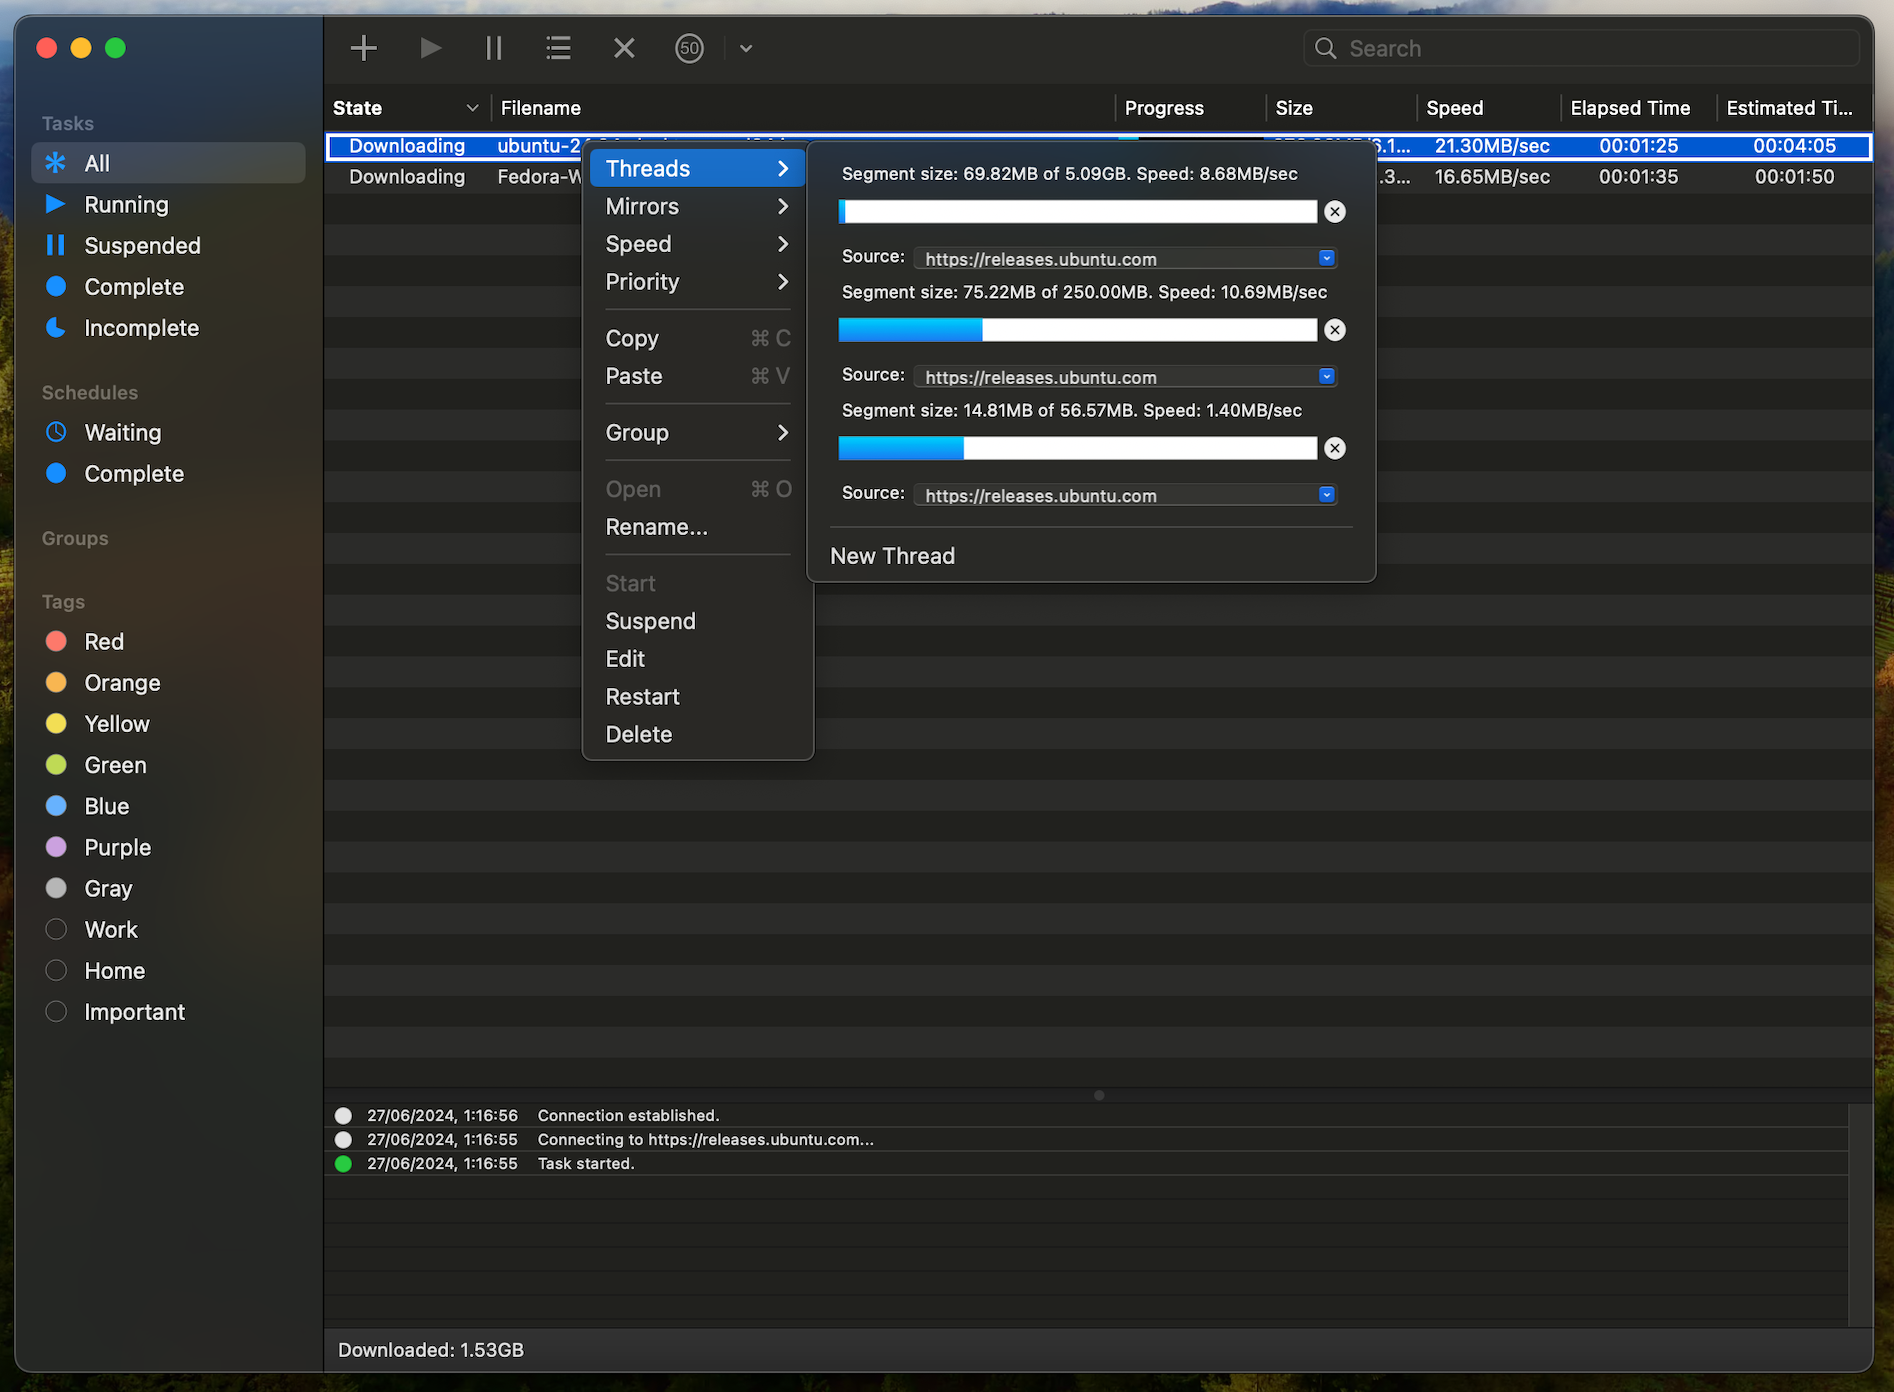Choose Rename... from context menu
The image size is (1894, 1392).
(698, 527)
